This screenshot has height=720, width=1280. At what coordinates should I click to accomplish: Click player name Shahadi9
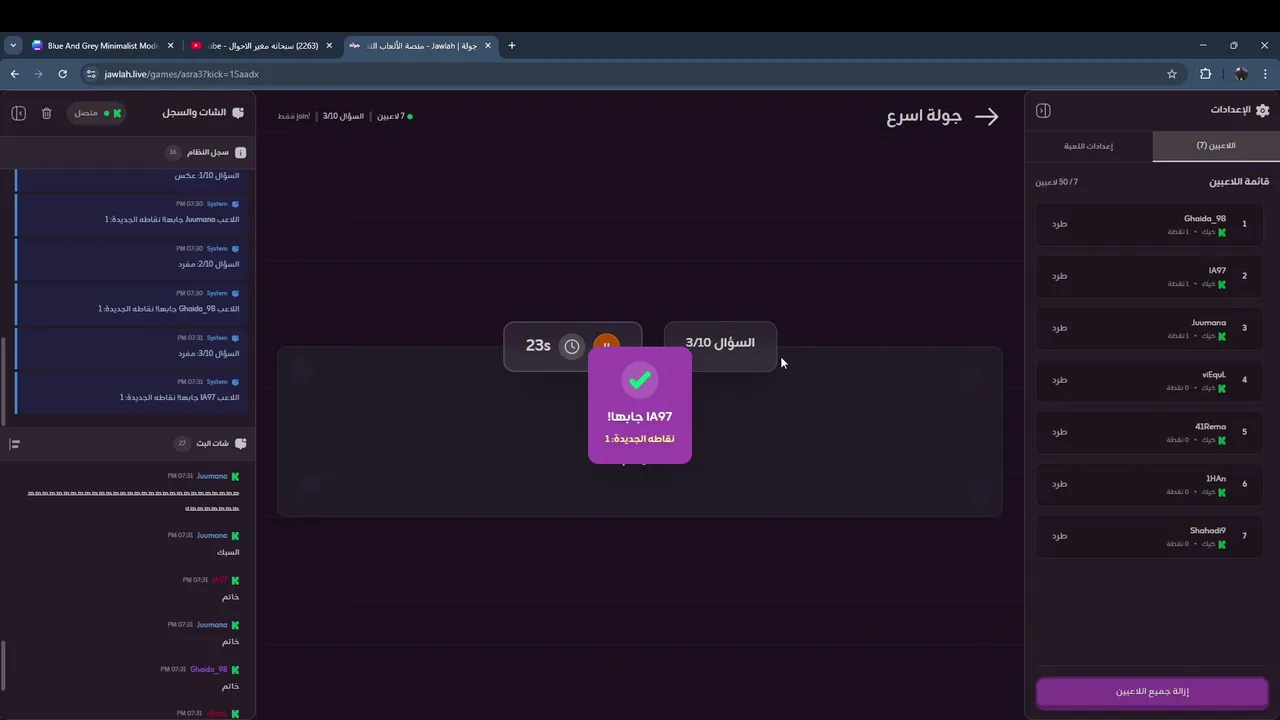point(1208,531)
